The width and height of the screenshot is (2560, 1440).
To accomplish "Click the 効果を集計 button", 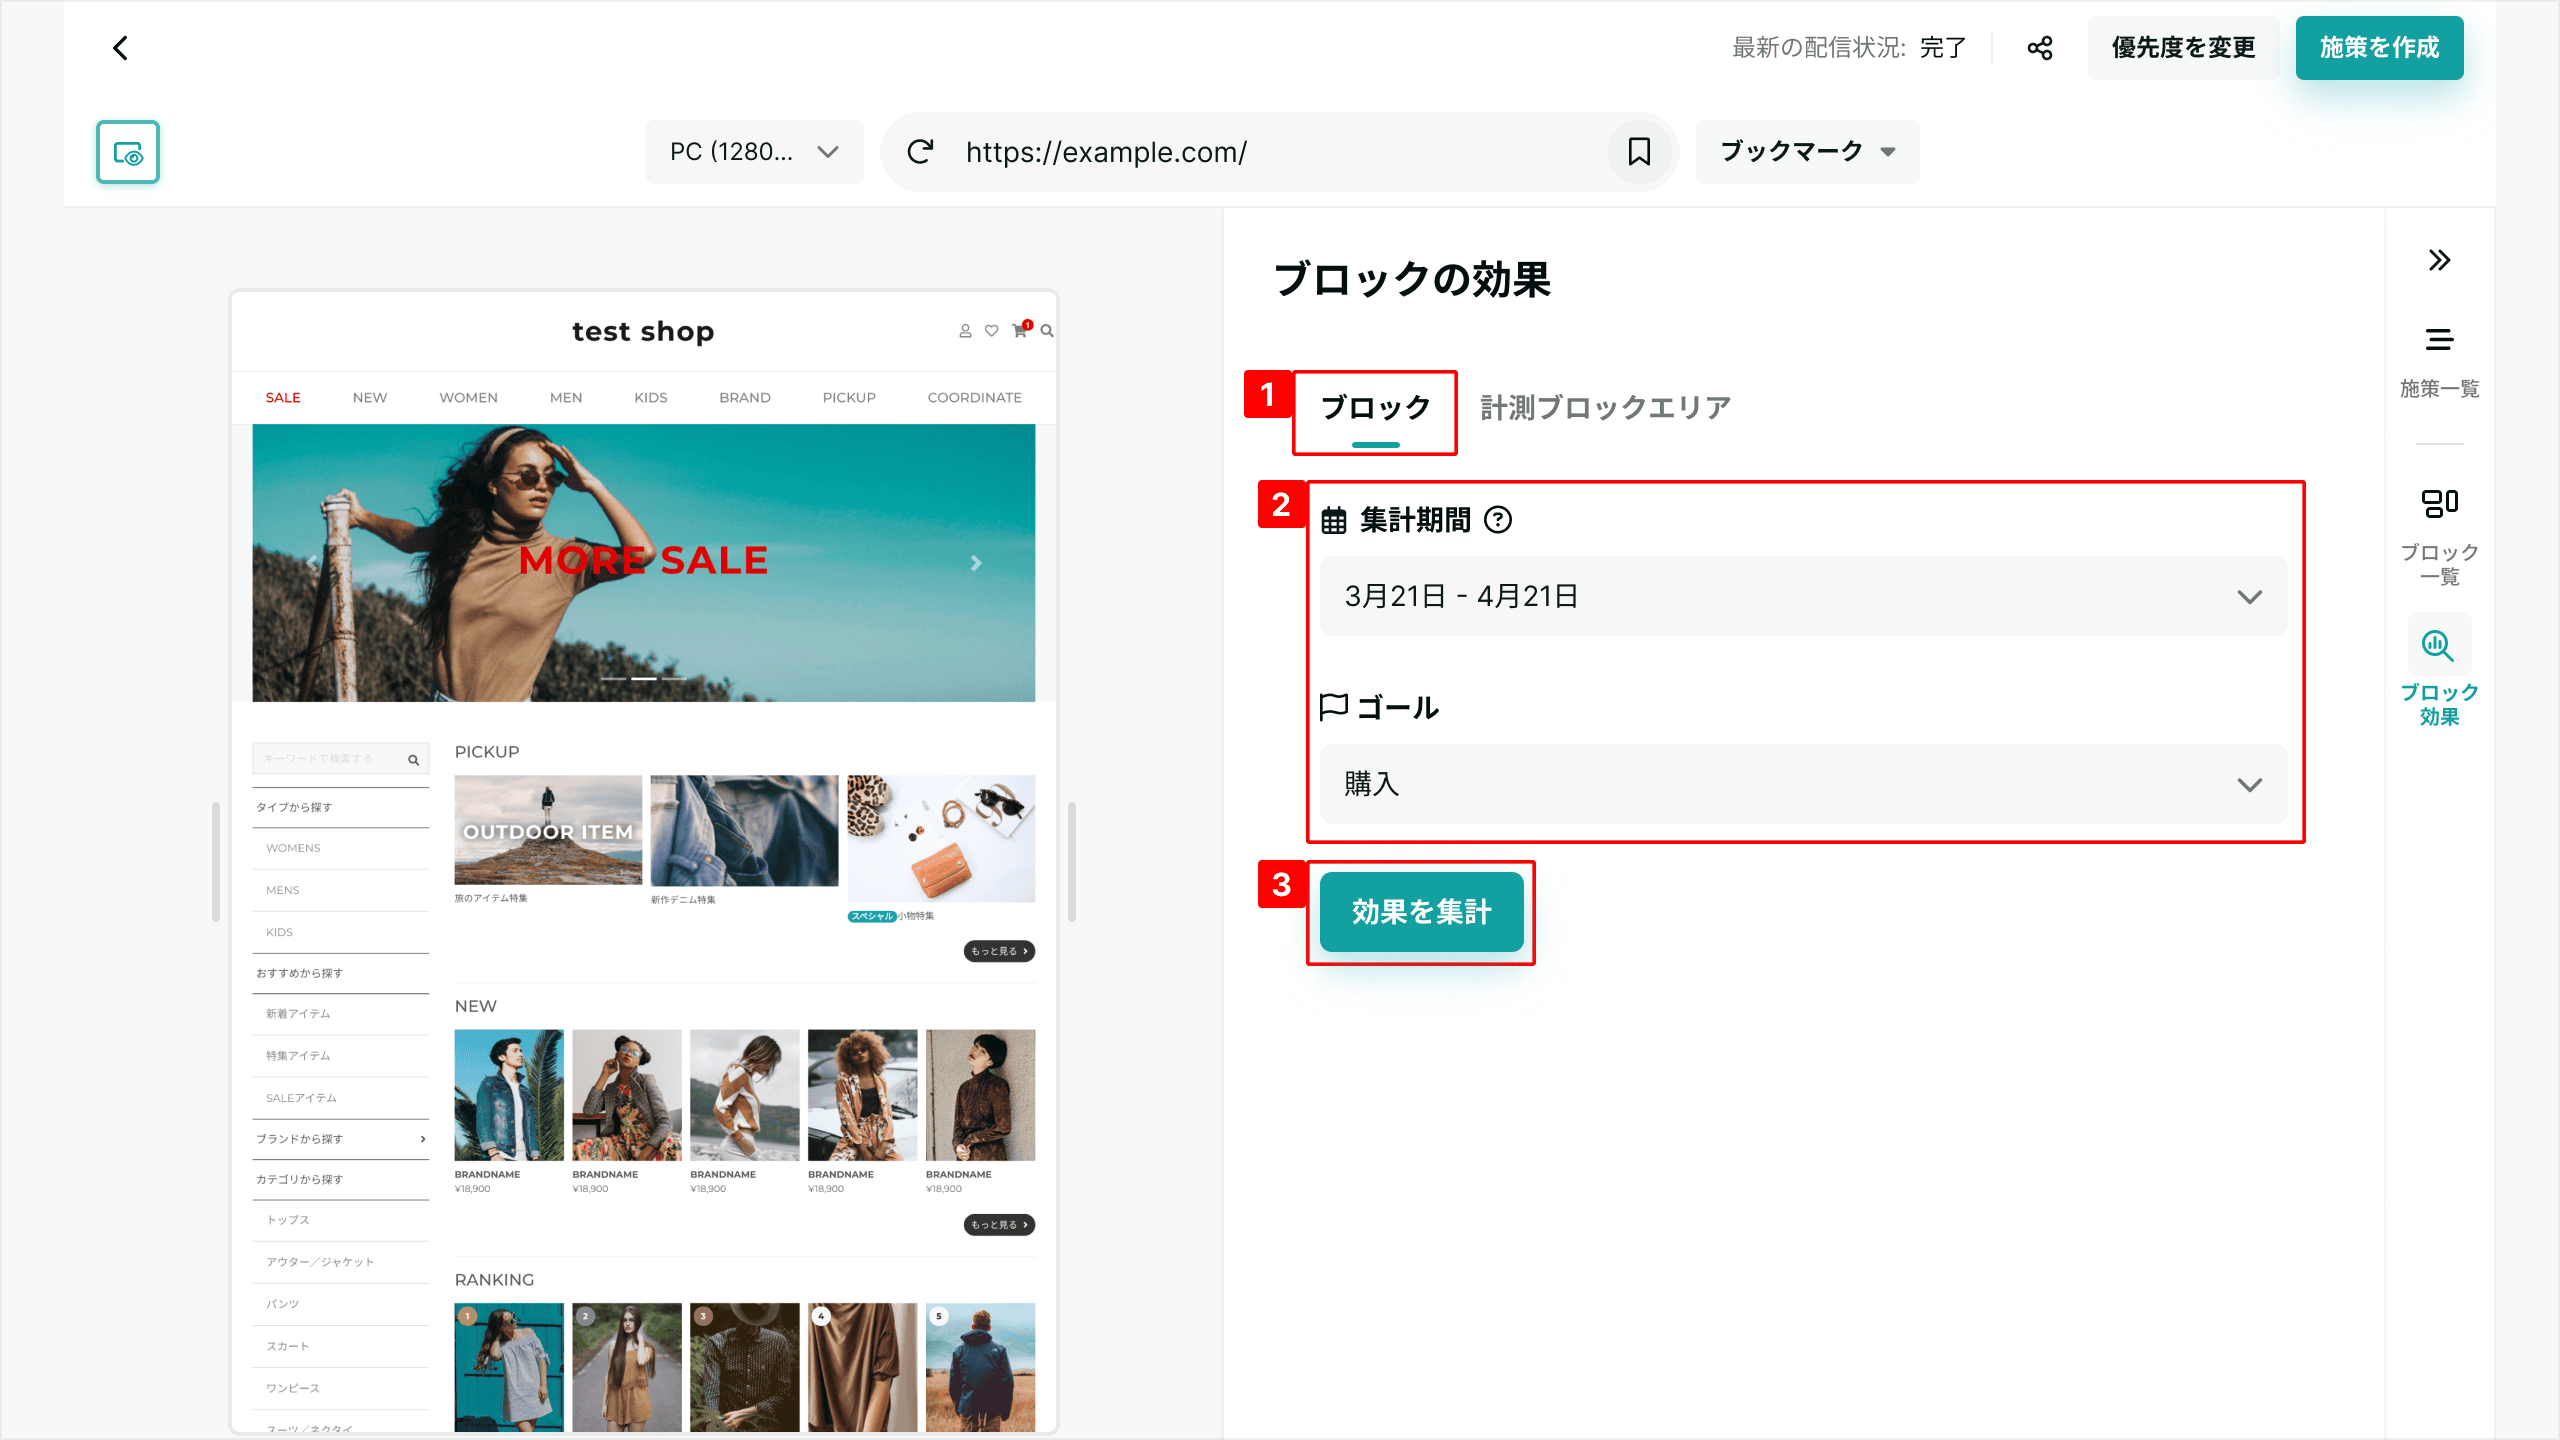I will pos(1421,912).
